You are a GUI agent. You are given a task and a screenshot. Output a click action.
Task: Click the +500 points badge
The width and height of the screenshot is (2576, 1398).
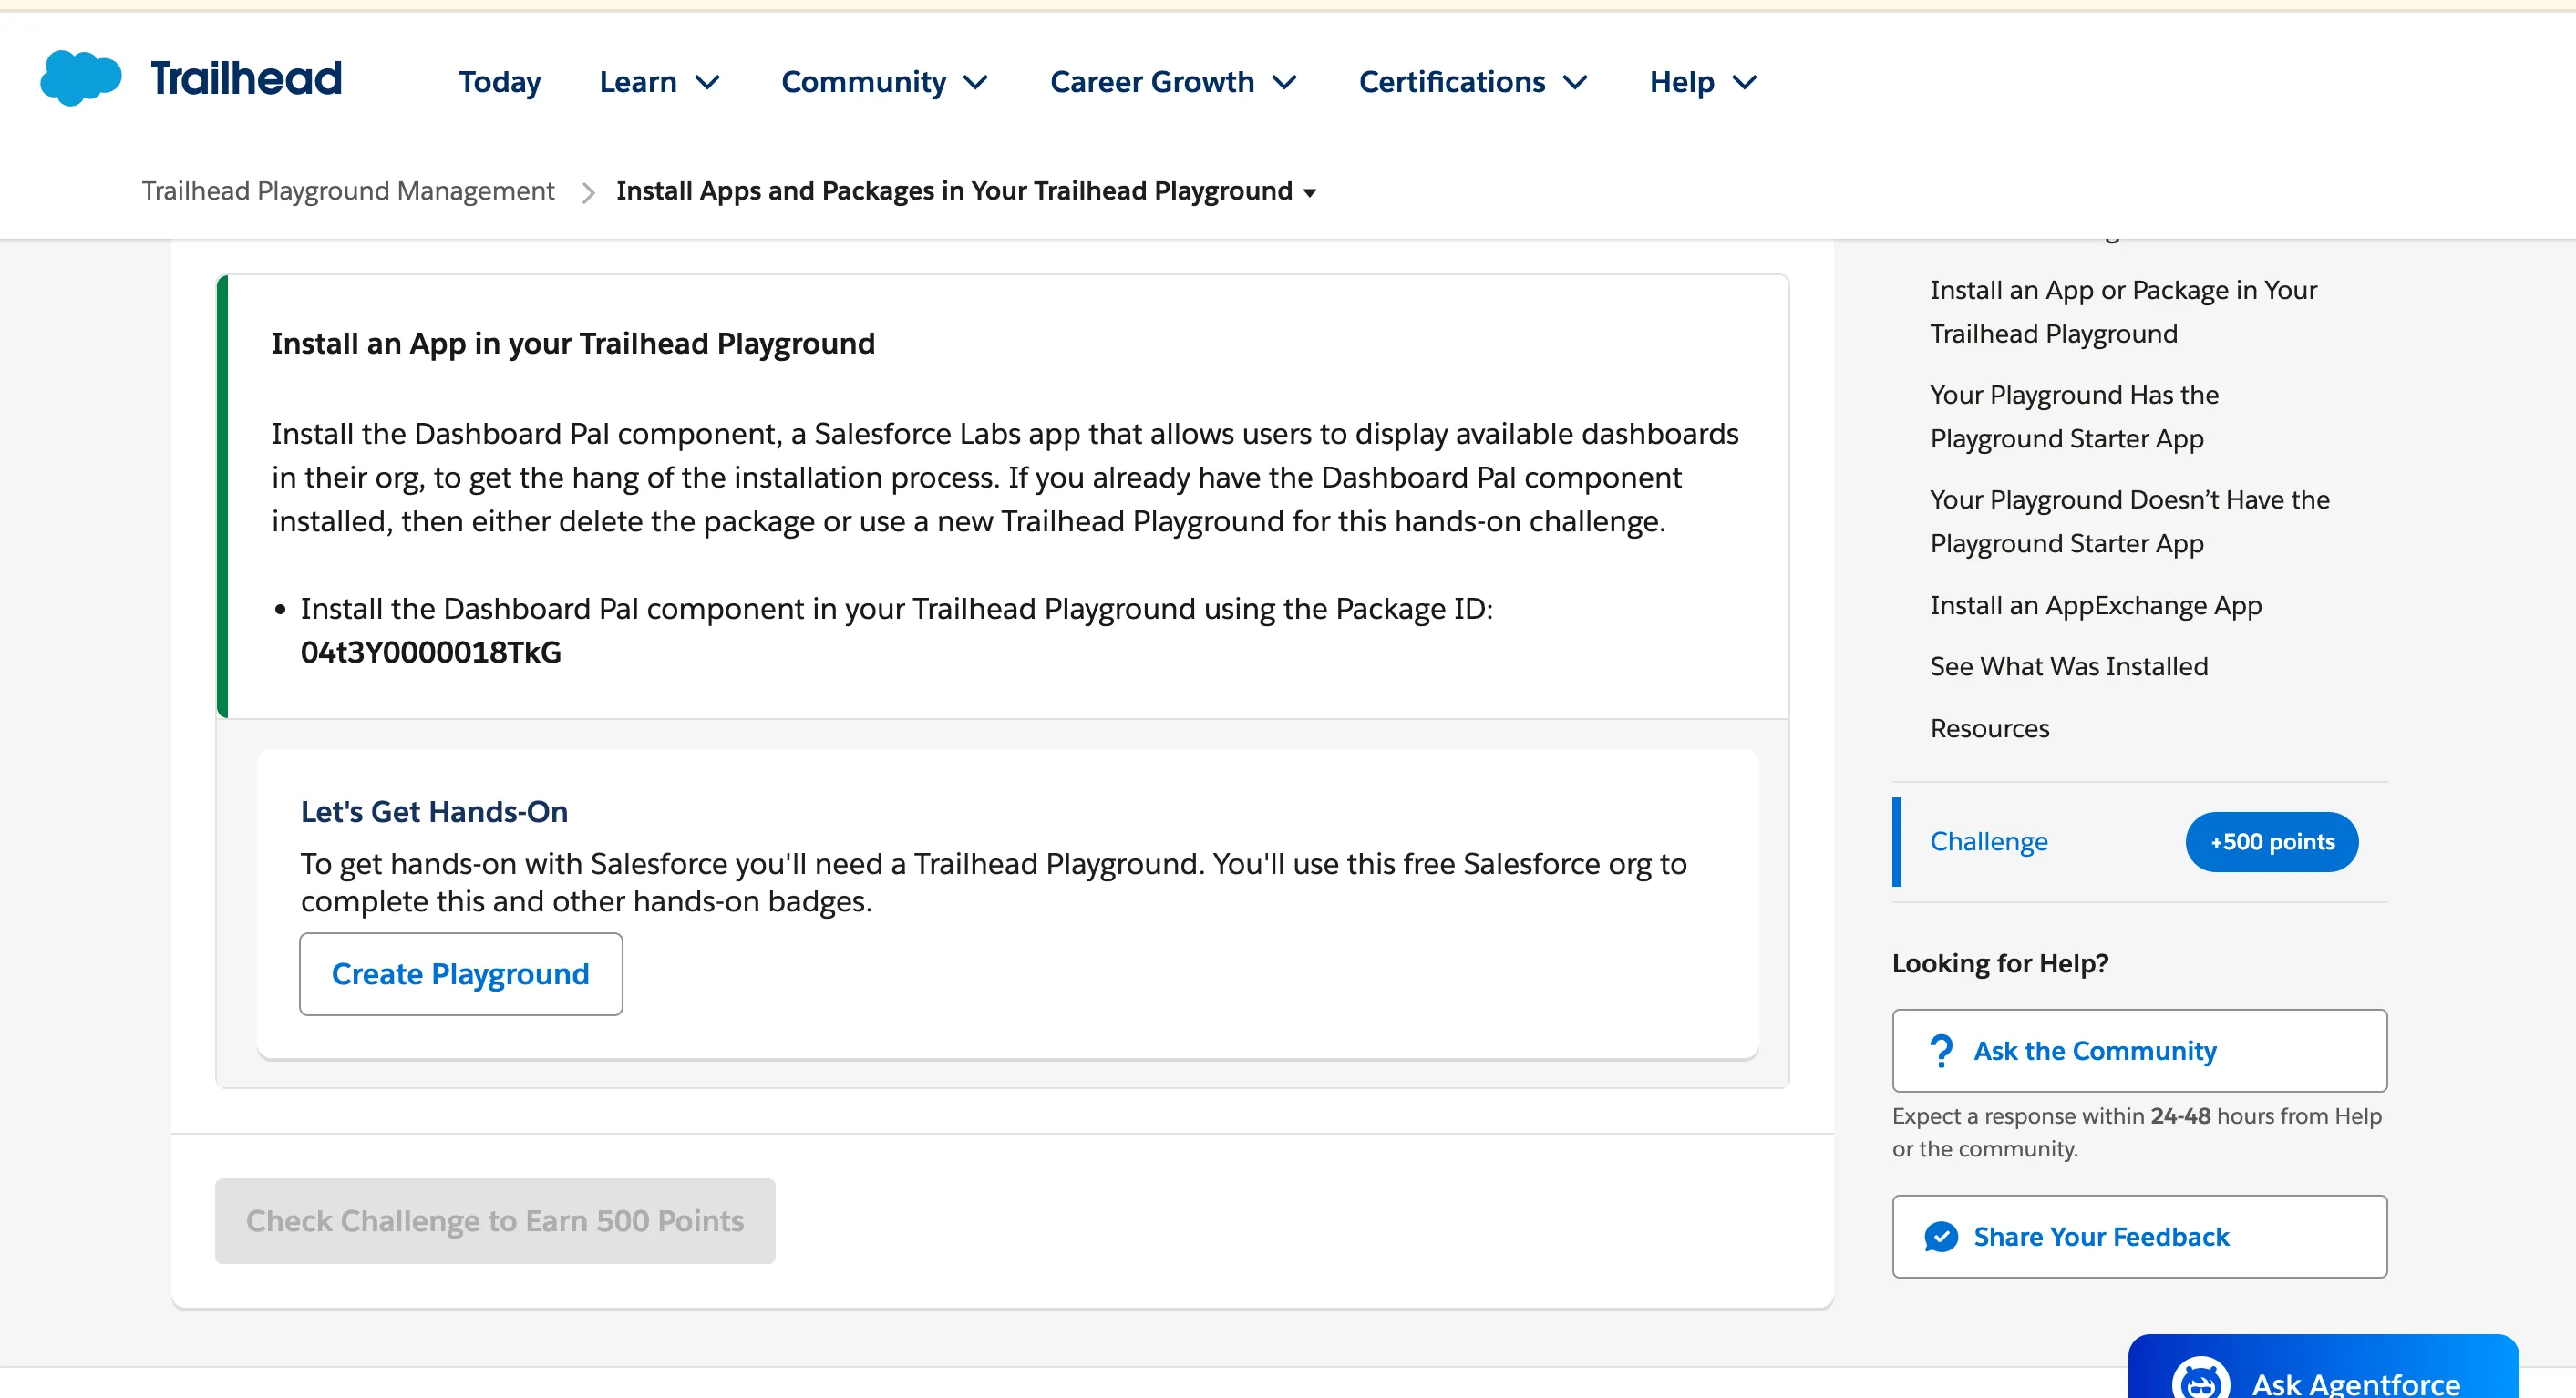(x=2271, y=841)
